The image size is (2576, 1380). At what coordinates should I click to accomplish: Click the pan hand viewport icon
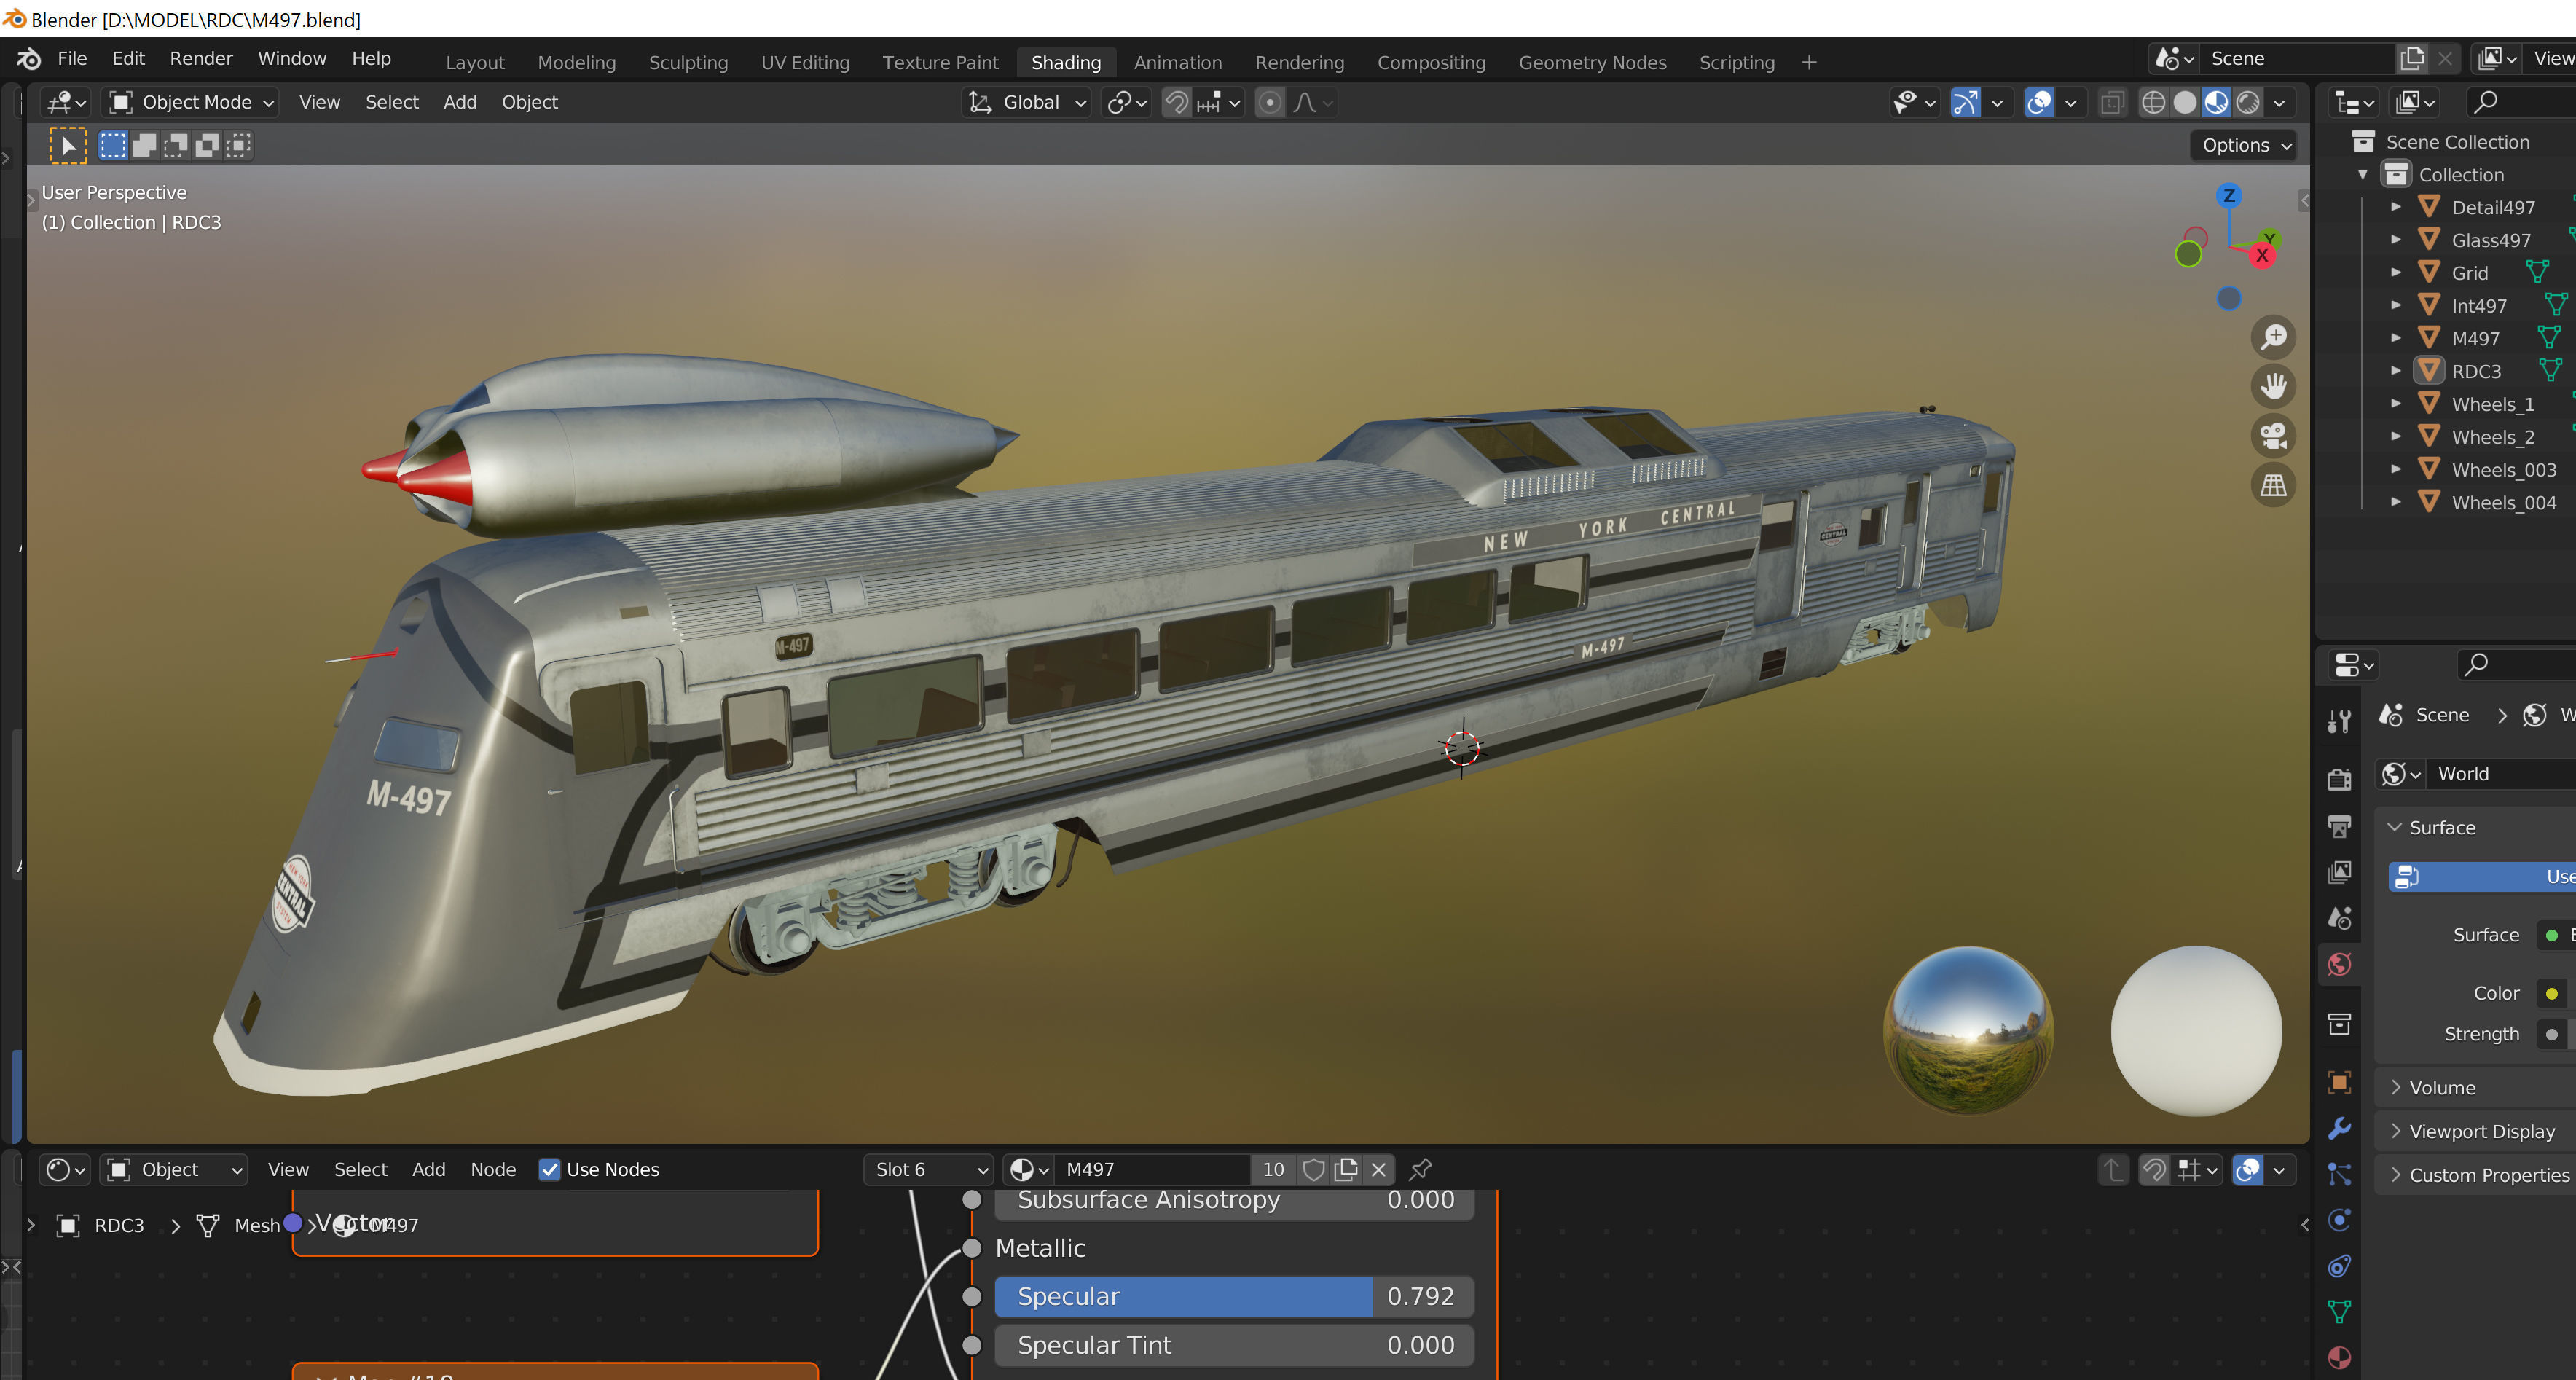[2273, 386]
